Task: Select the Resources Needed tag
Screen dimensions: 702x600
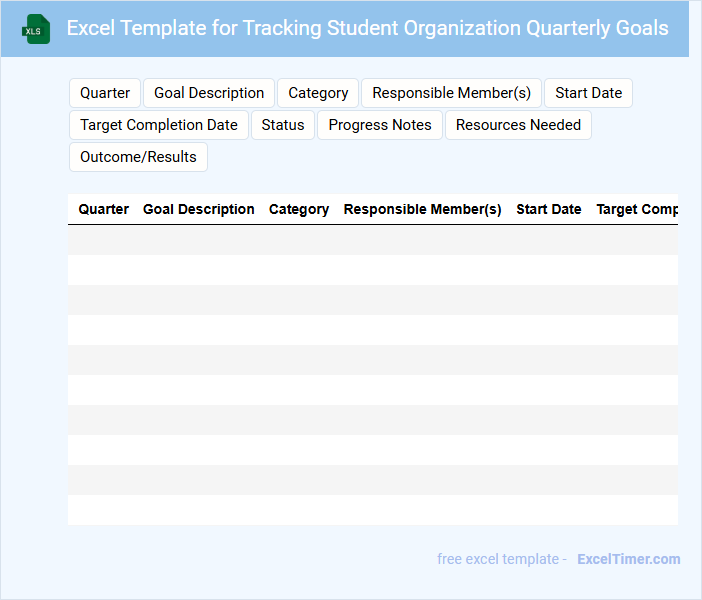Action: tap(518, 125)
